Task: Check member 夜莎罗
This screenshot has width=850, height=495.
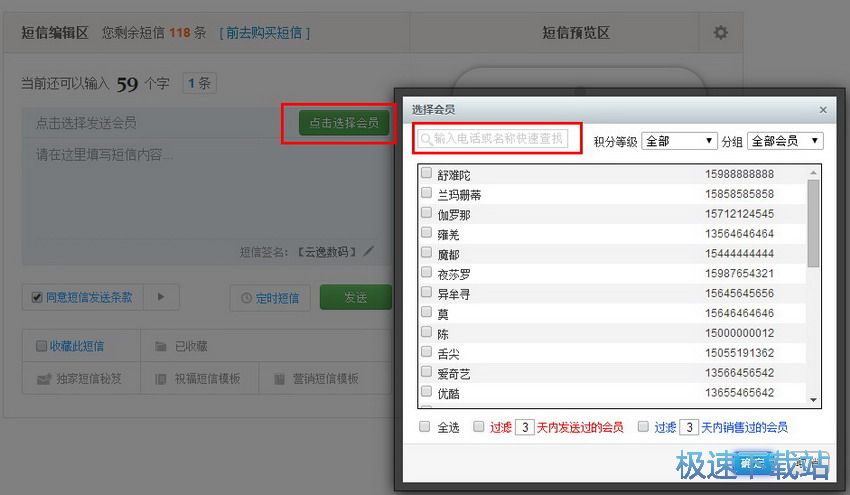Action: coord(427,273)
